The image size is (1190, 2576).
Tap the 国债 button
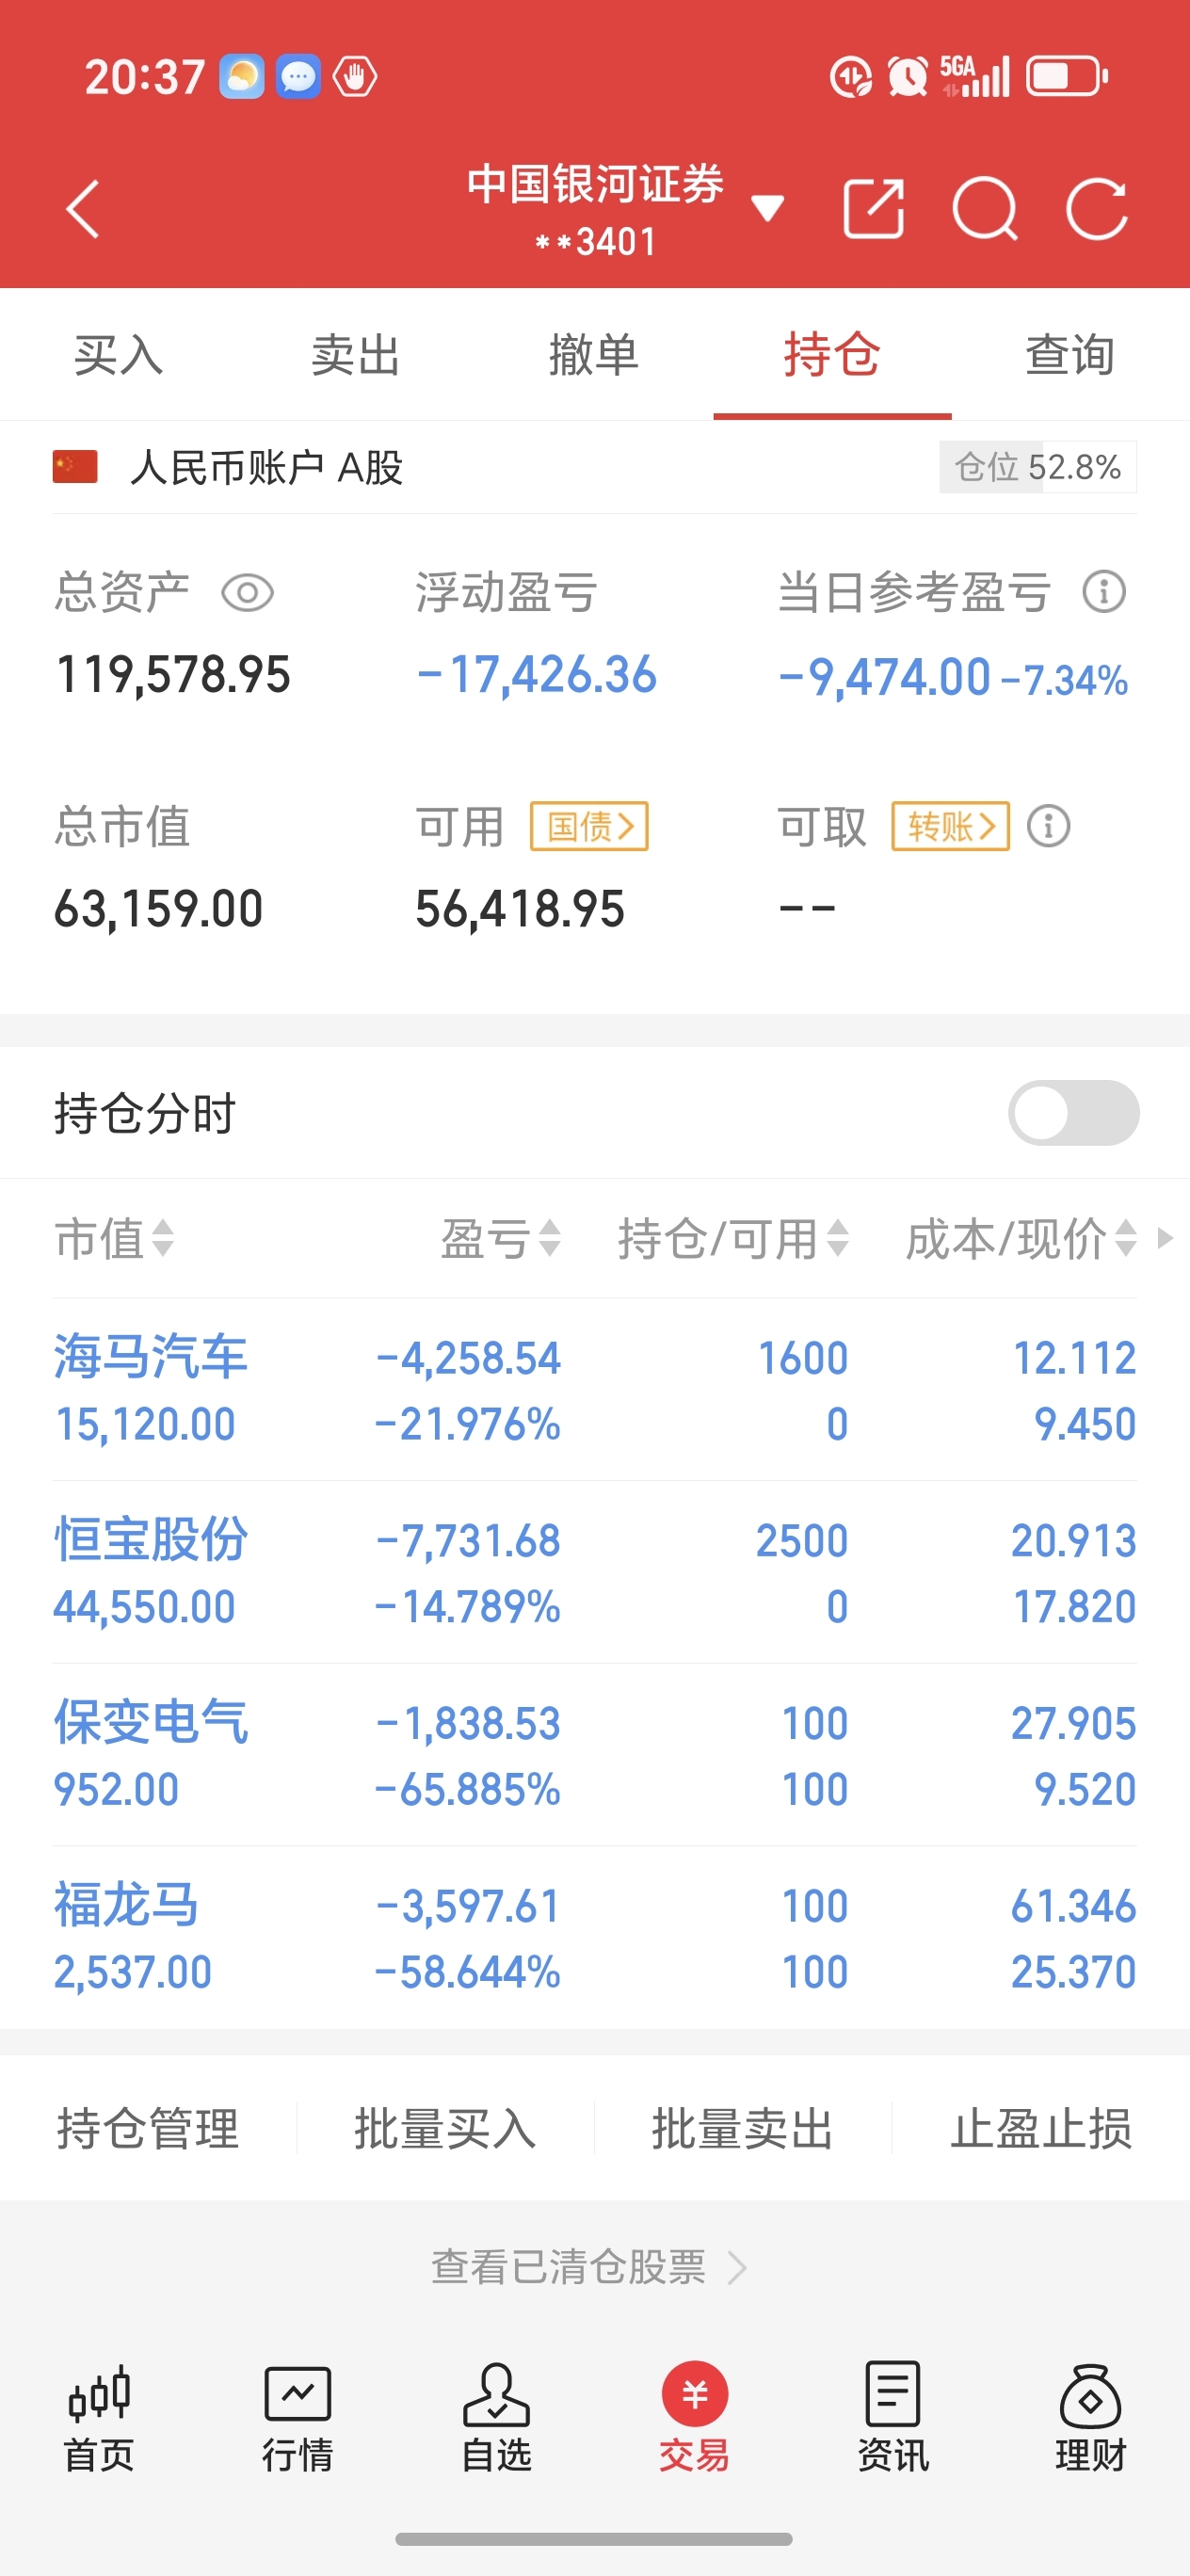click(x=589, y=827)
